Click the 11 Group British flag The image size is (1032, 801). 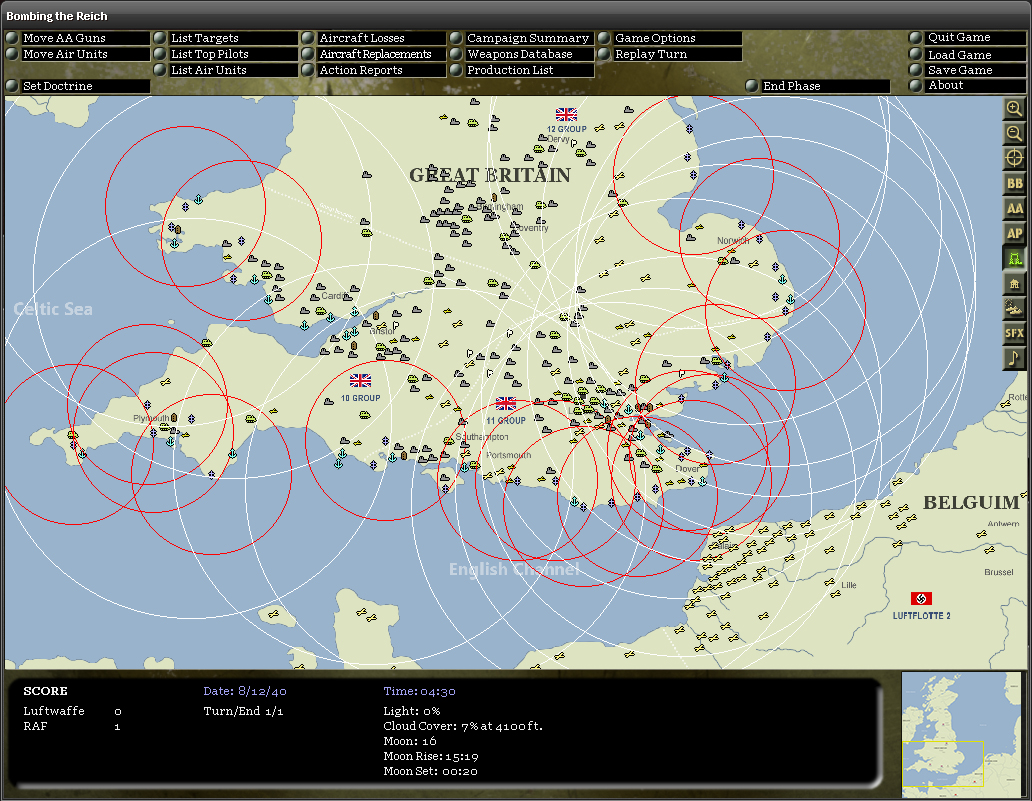[x=505, y=403]
